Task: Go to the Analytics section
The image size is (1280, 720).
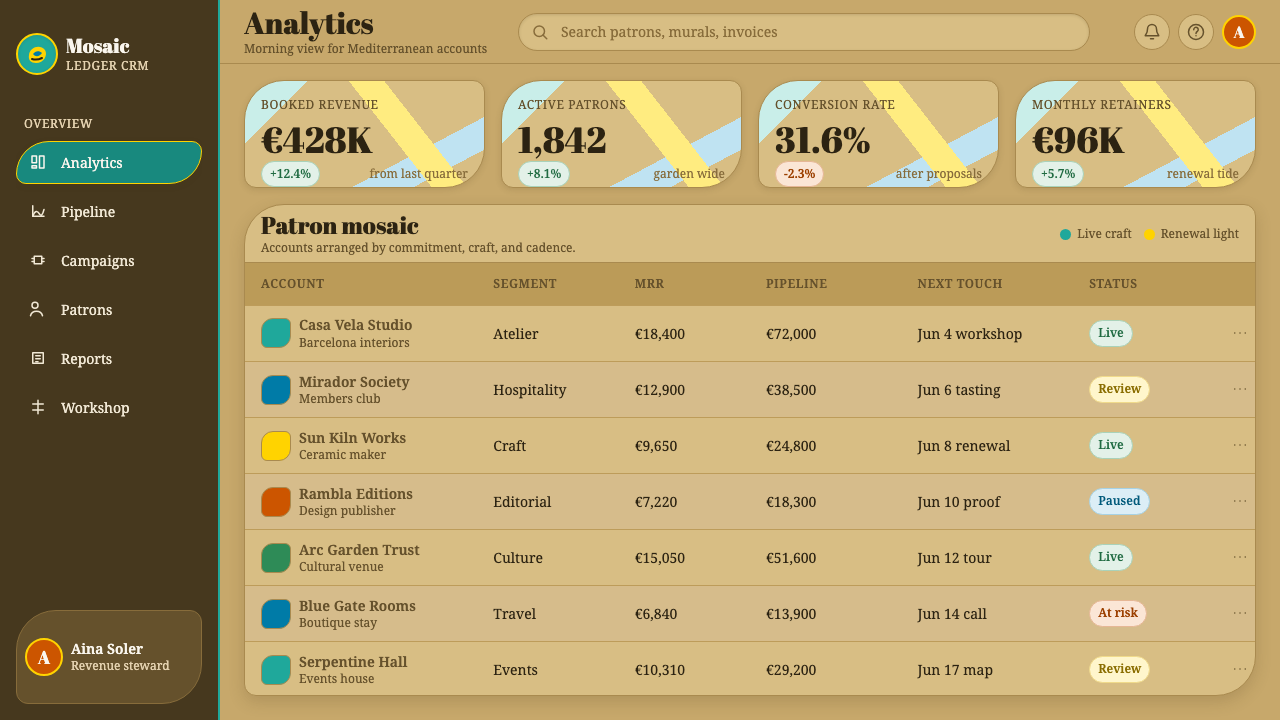Action: (109, 162)
